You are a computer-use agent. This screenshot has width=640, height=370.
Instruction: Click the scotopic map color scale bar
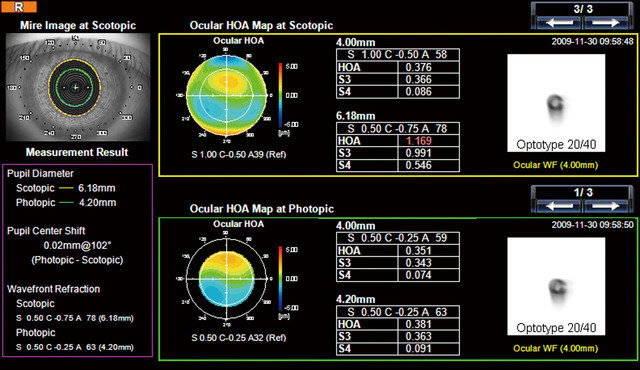coord(281,95)
